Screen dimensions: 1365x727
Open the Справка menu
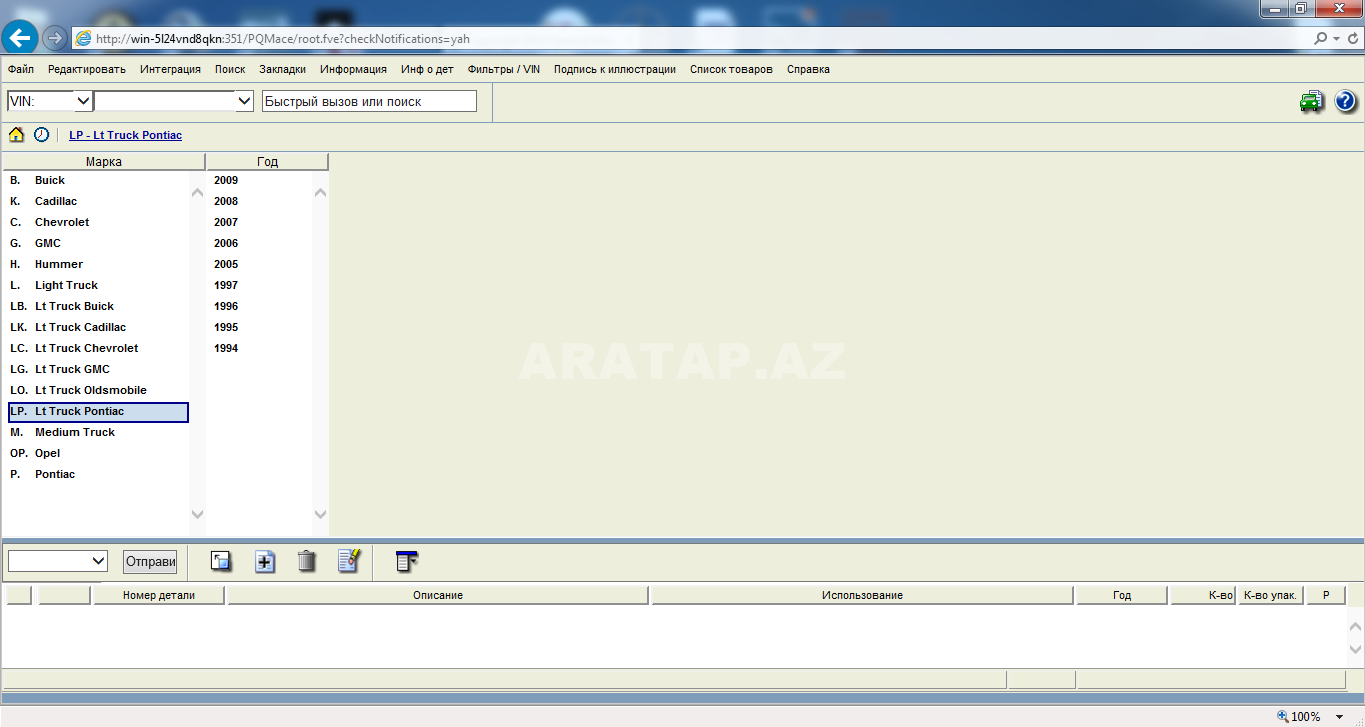pos(808,69)
